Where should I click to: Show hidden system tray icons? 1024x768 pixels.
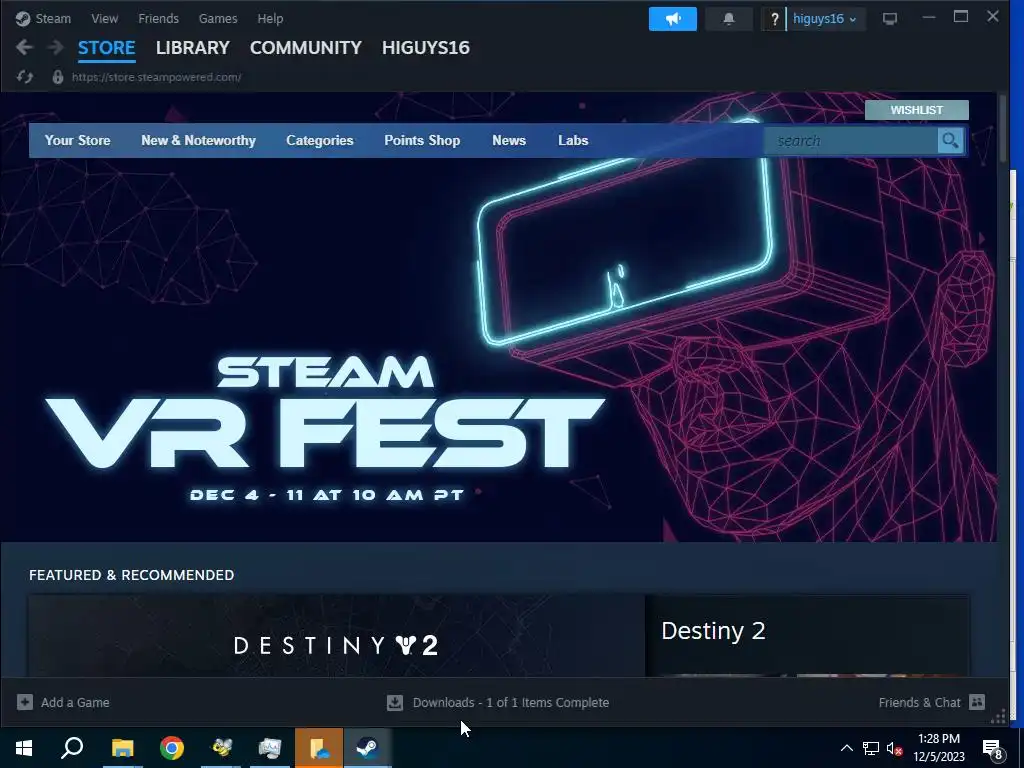[846, 748]
